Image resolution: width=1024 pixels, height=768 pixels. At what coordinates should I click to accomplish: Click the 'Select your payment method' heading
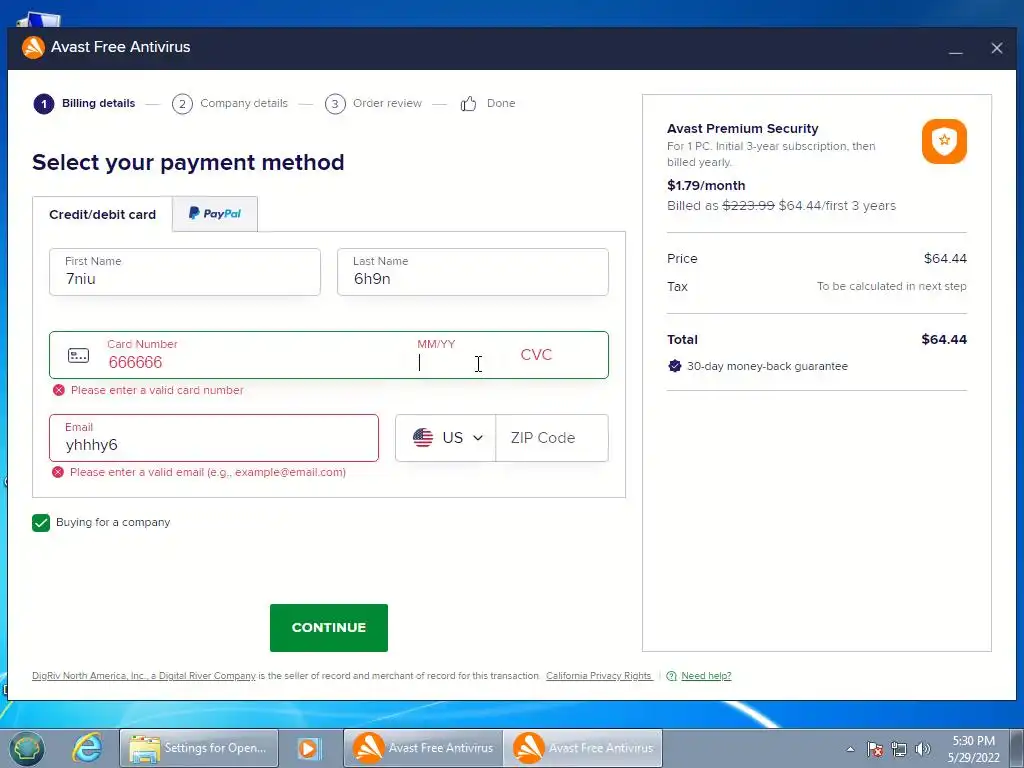(x=188, y=162)
